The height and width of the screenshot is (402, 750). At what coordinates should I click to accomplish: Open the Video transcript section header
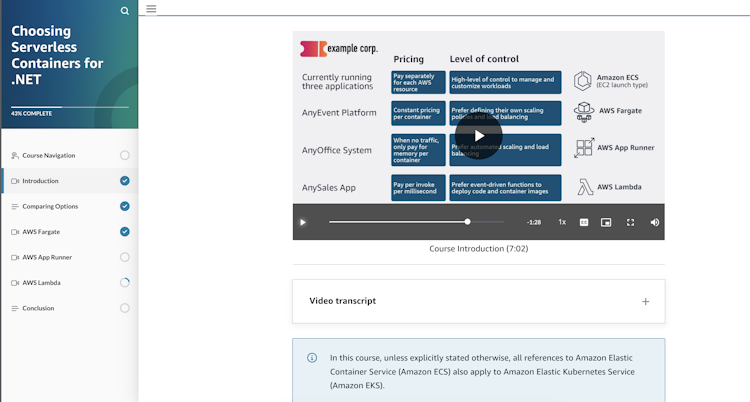478,301
